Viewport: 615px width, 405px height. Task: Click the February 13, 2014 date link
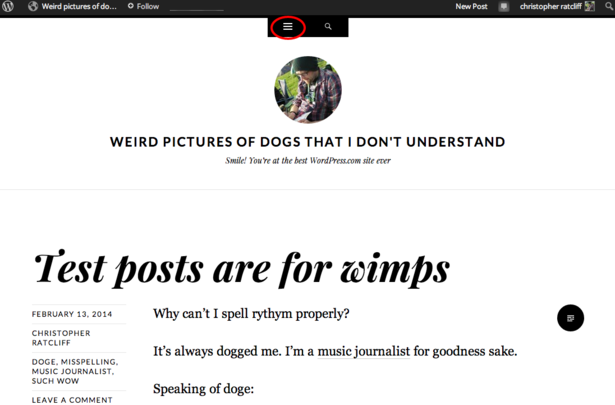72,314
